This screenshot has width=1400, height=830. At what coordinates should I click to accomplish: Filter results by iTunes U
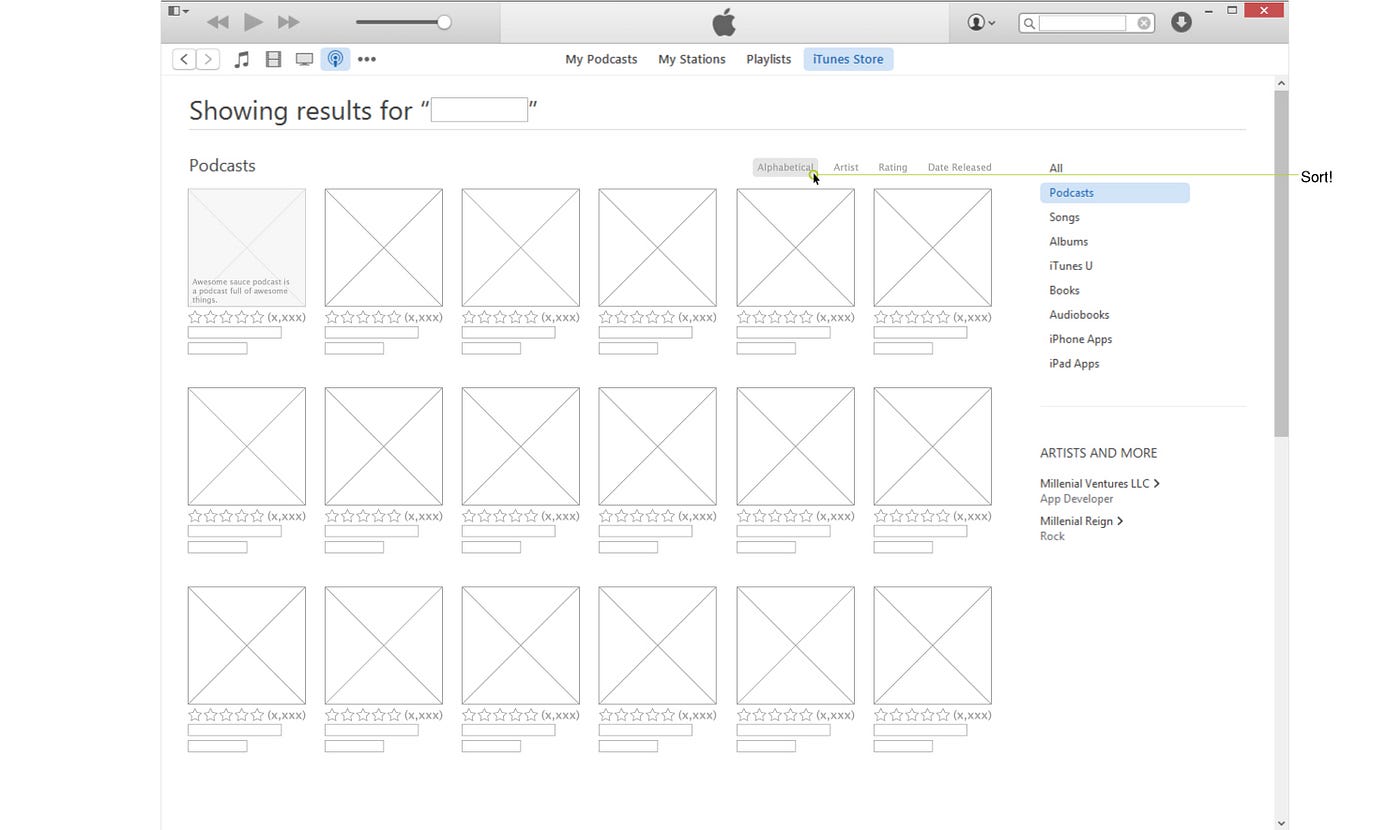pyautogui.click(x=1070, y=266)
